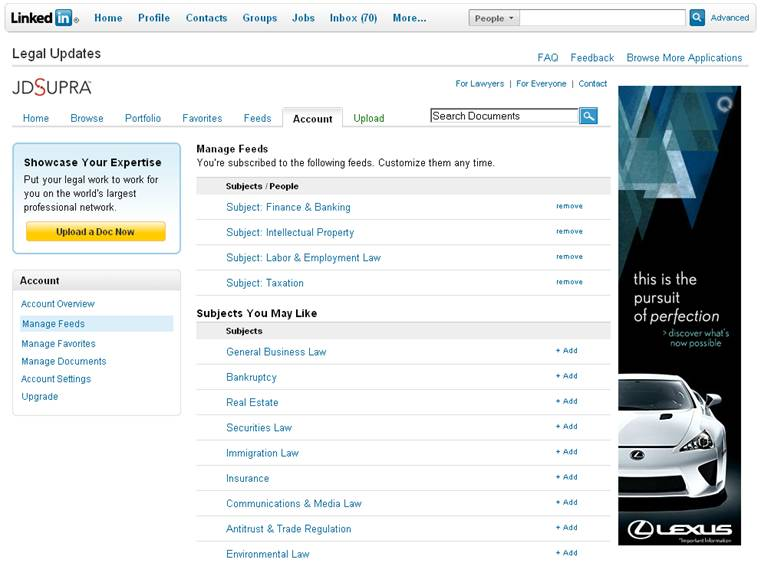Open the FAQ link
Image resolution: width=761 pixels, height=563 pixels.
click(547, 58)
